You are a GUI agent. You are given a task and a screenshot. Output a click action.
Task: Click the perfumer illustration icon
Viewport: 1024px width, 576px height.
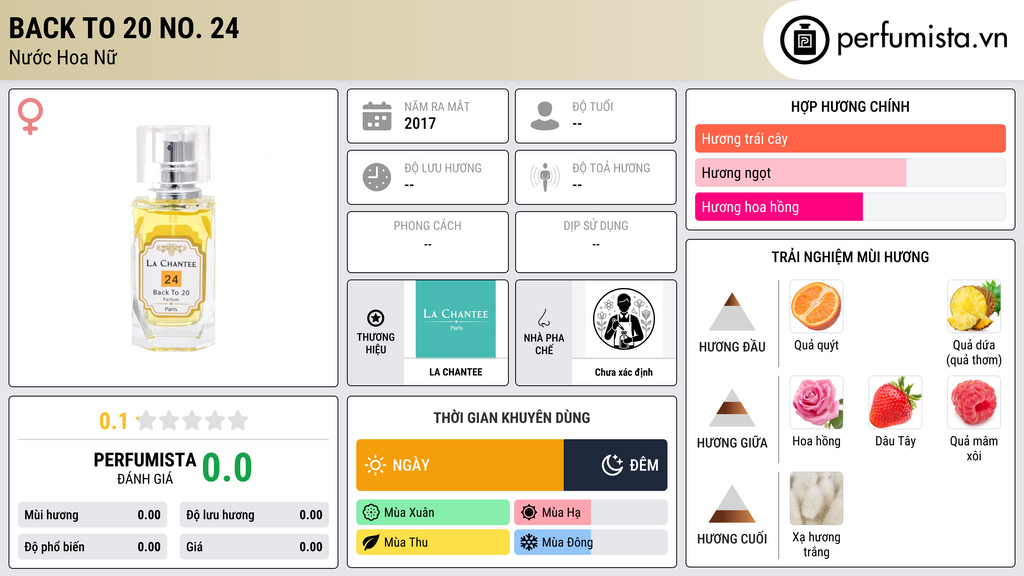(624, 319)
